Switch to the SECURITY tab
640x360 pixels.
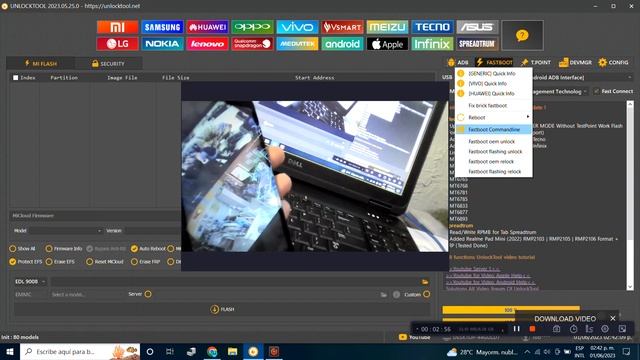[x=108, y=64]
